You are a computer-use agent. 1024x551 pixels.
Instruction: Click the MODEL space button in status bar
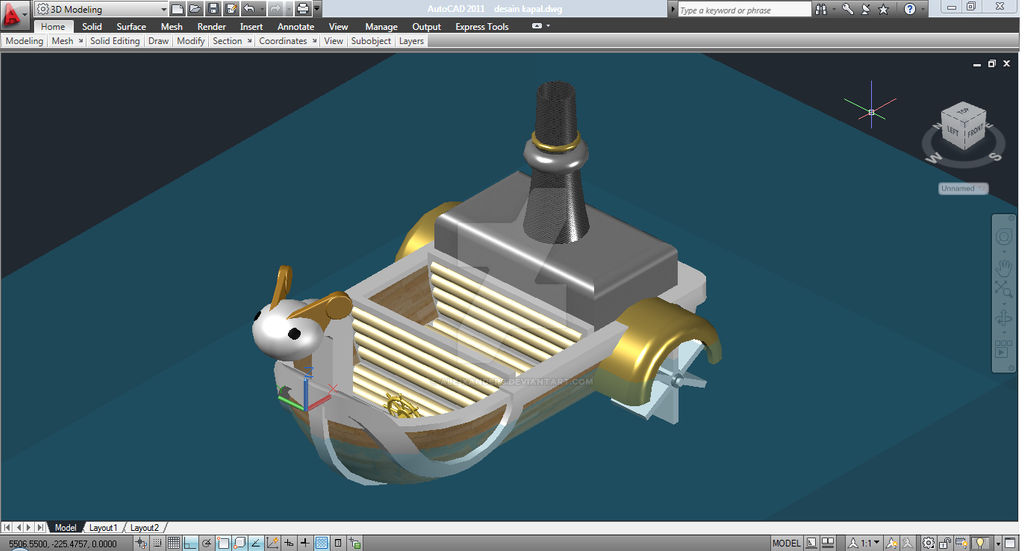point(786,543)
